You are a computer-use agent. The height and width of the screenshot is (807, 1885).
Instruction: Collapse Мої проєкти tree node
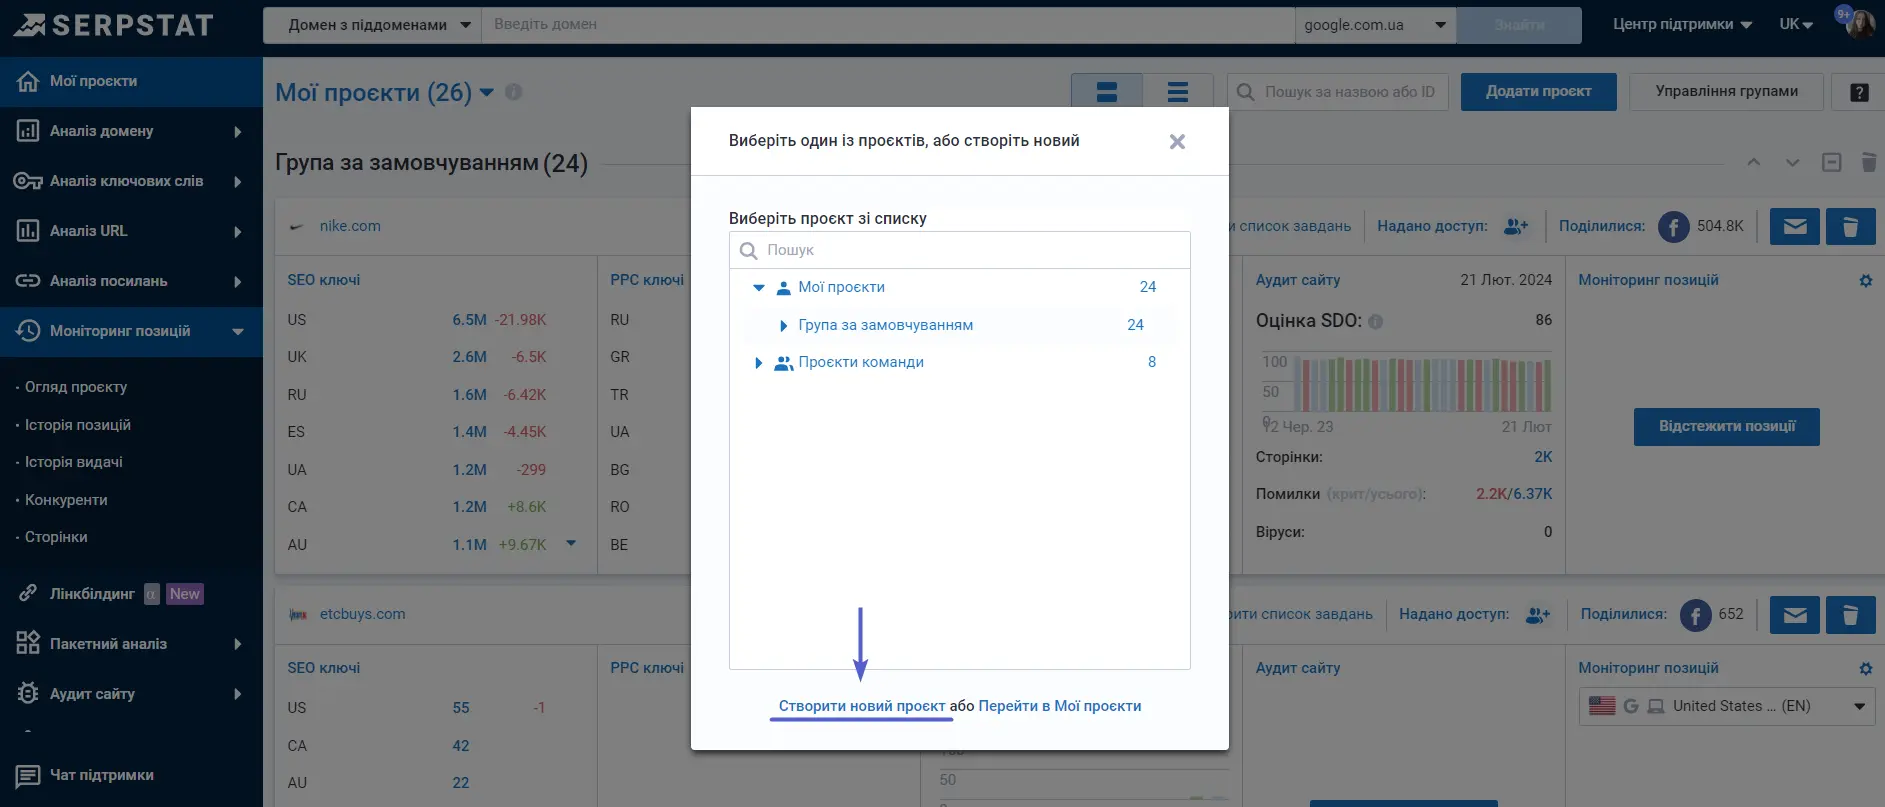point(759,288)
